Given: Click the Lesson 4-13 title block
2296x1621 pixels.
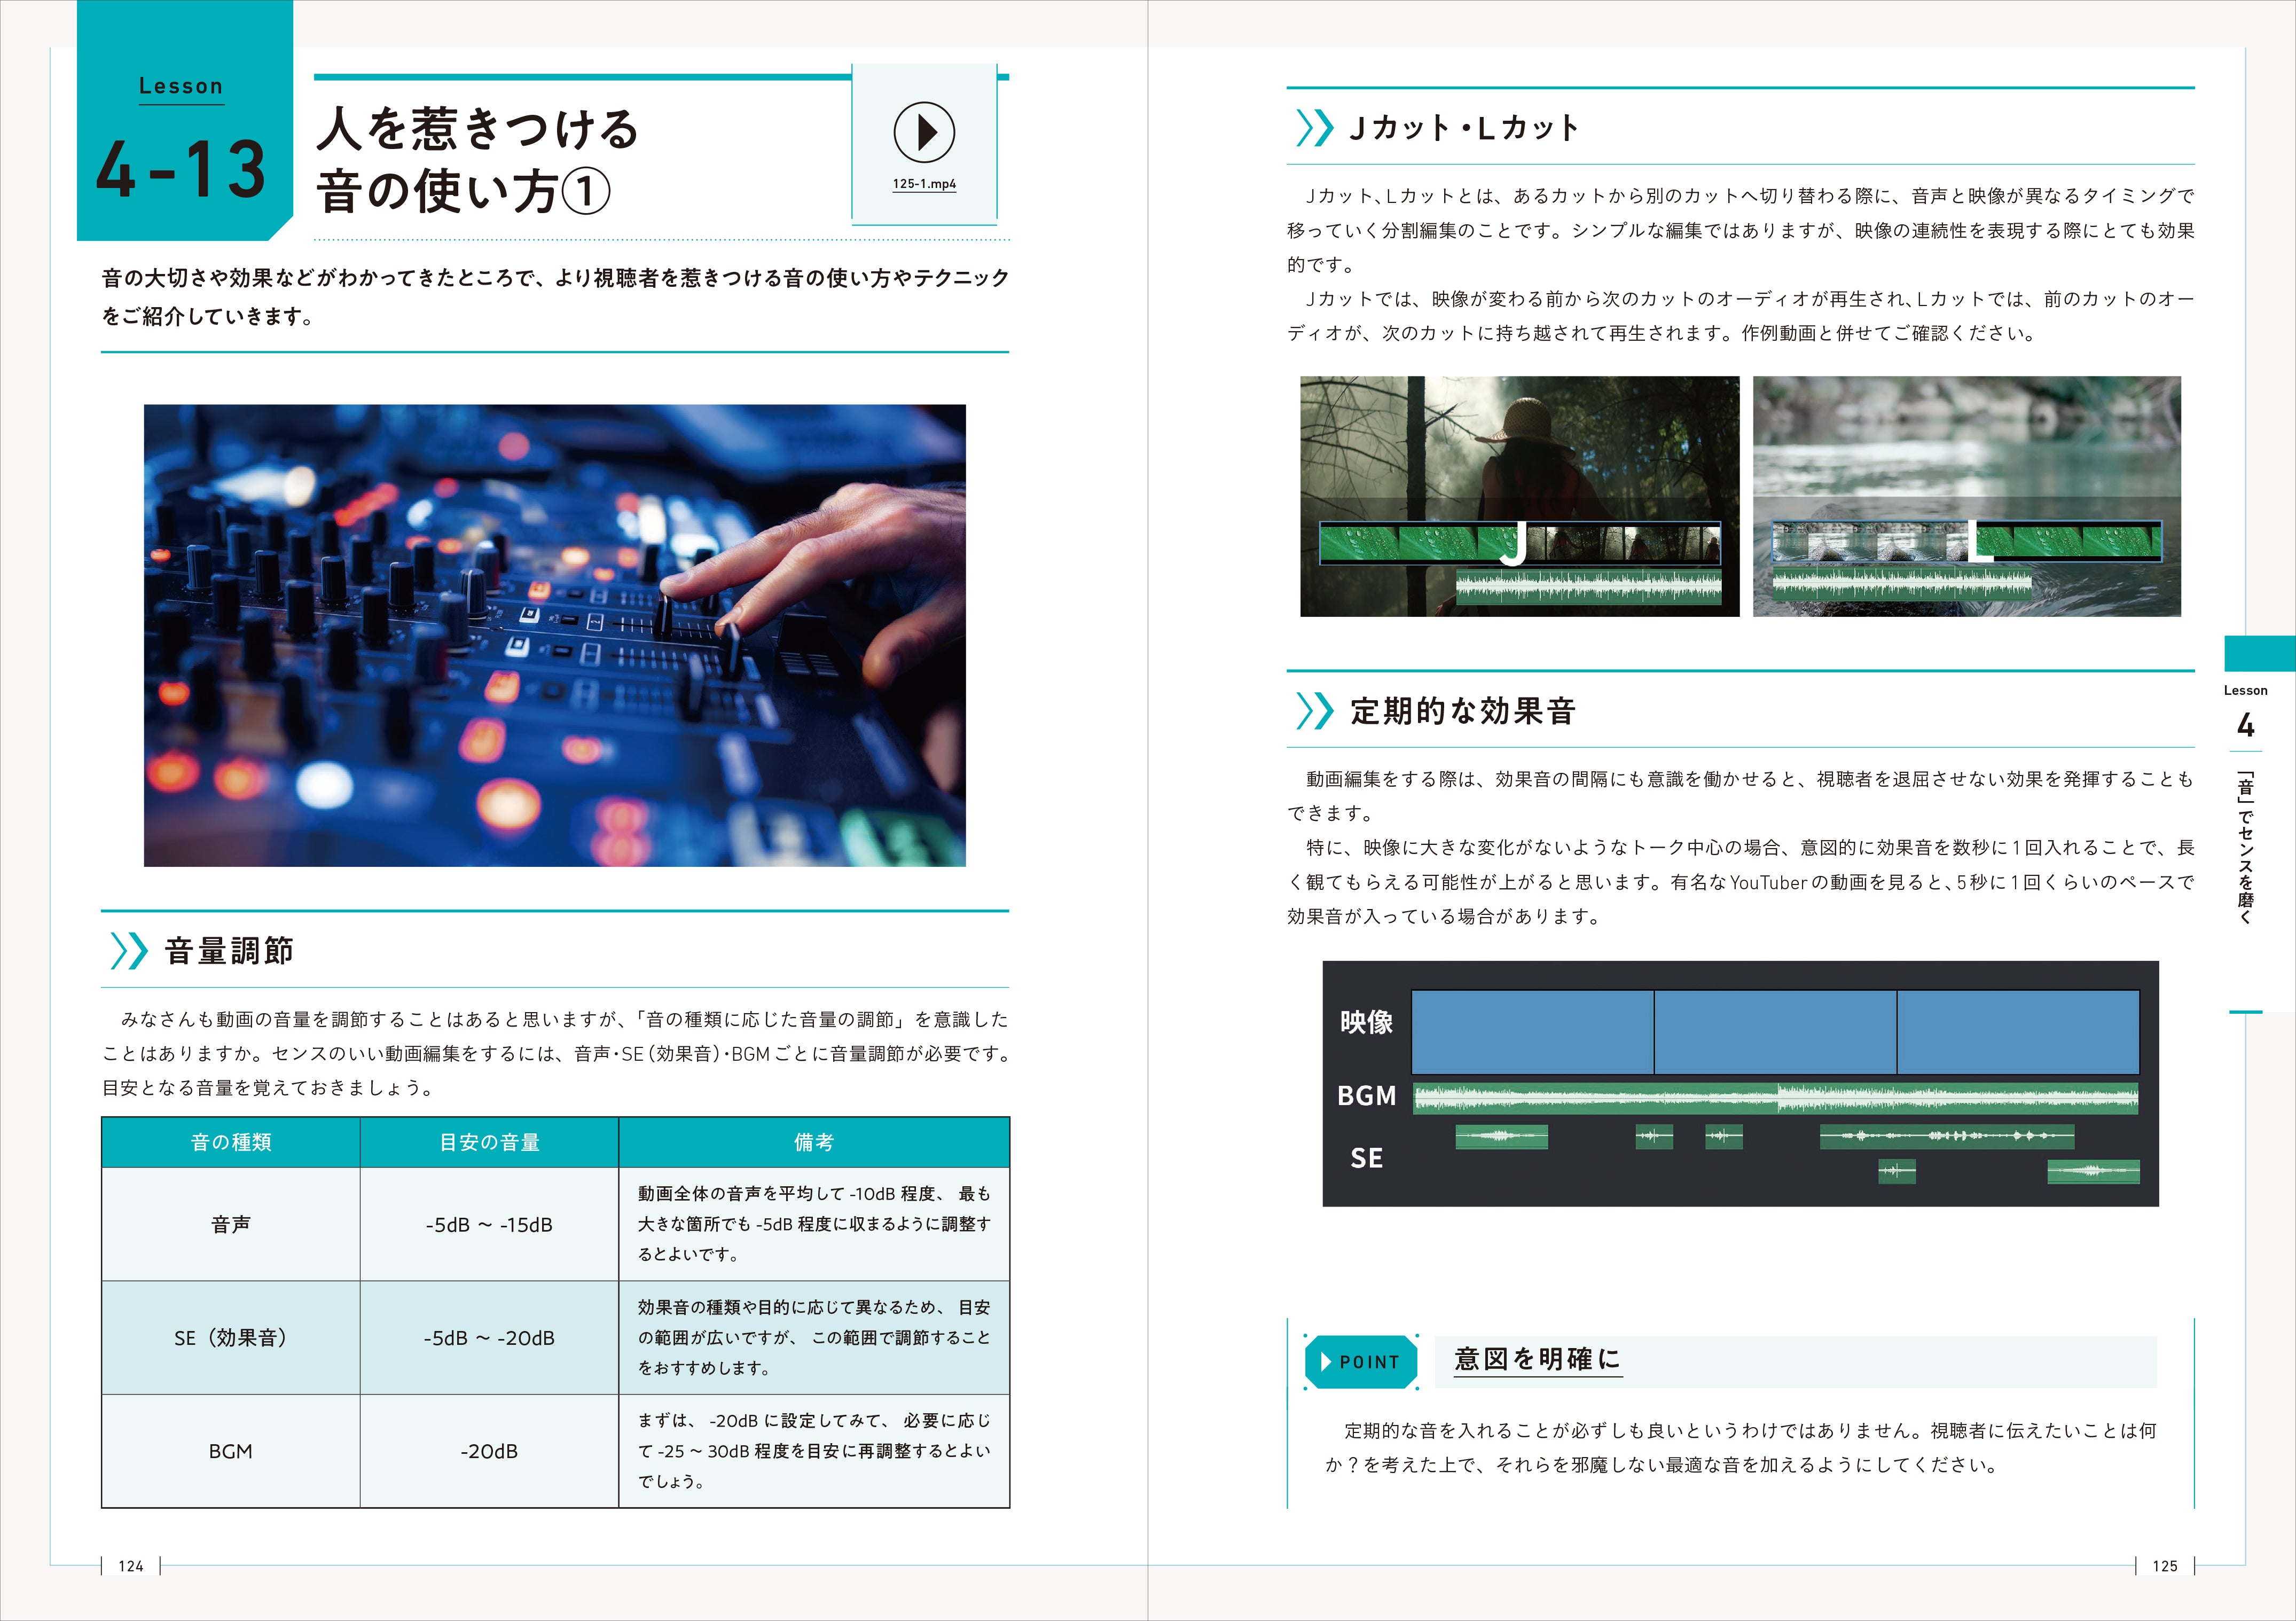Looking at the screenshot, I should [185, 120].
